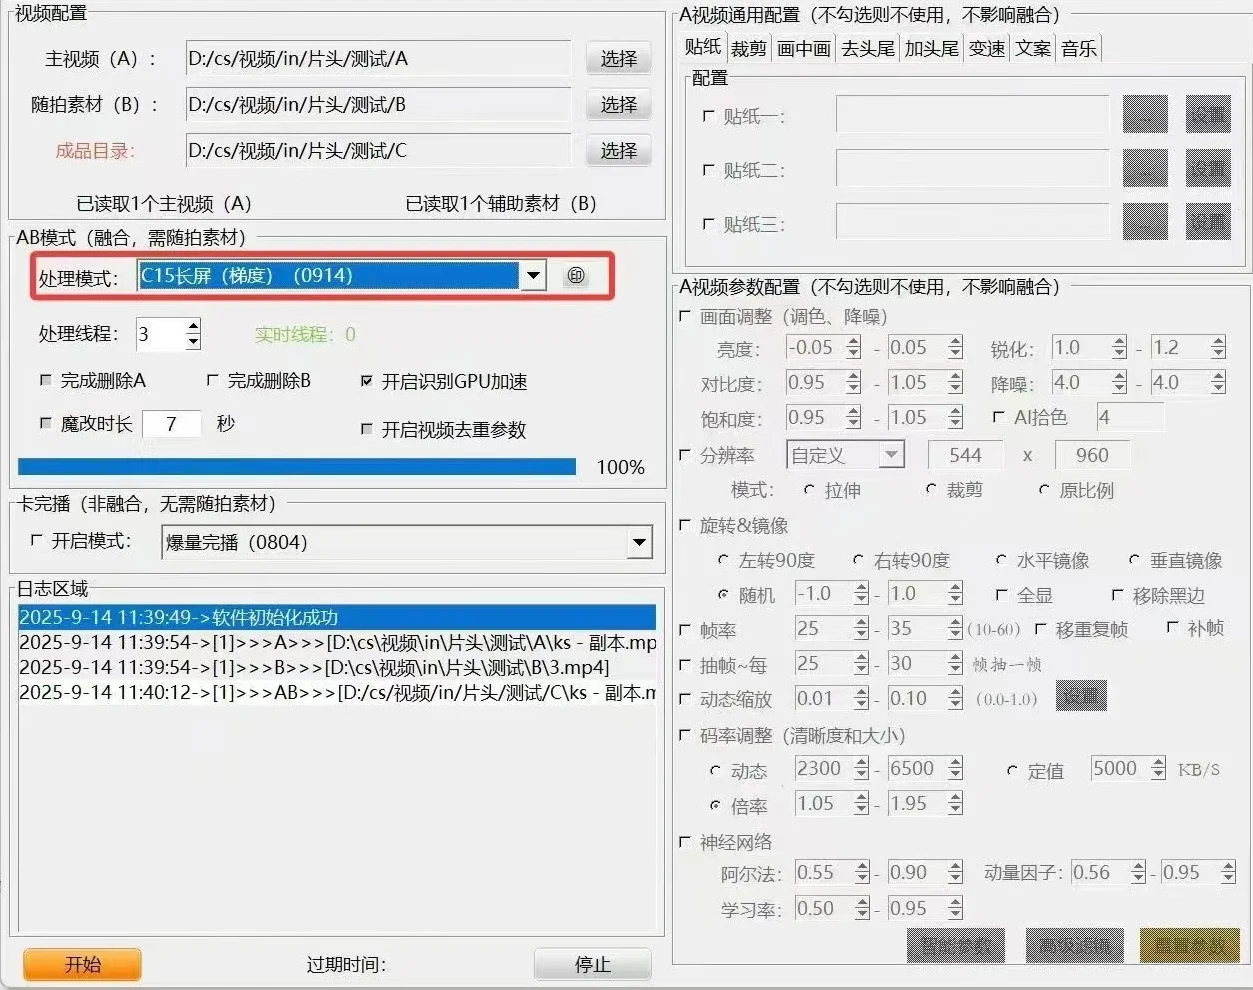Screen dimensions: 1253x990
Task: Click the second icon next to 贴纸一
Action: 1207,114
